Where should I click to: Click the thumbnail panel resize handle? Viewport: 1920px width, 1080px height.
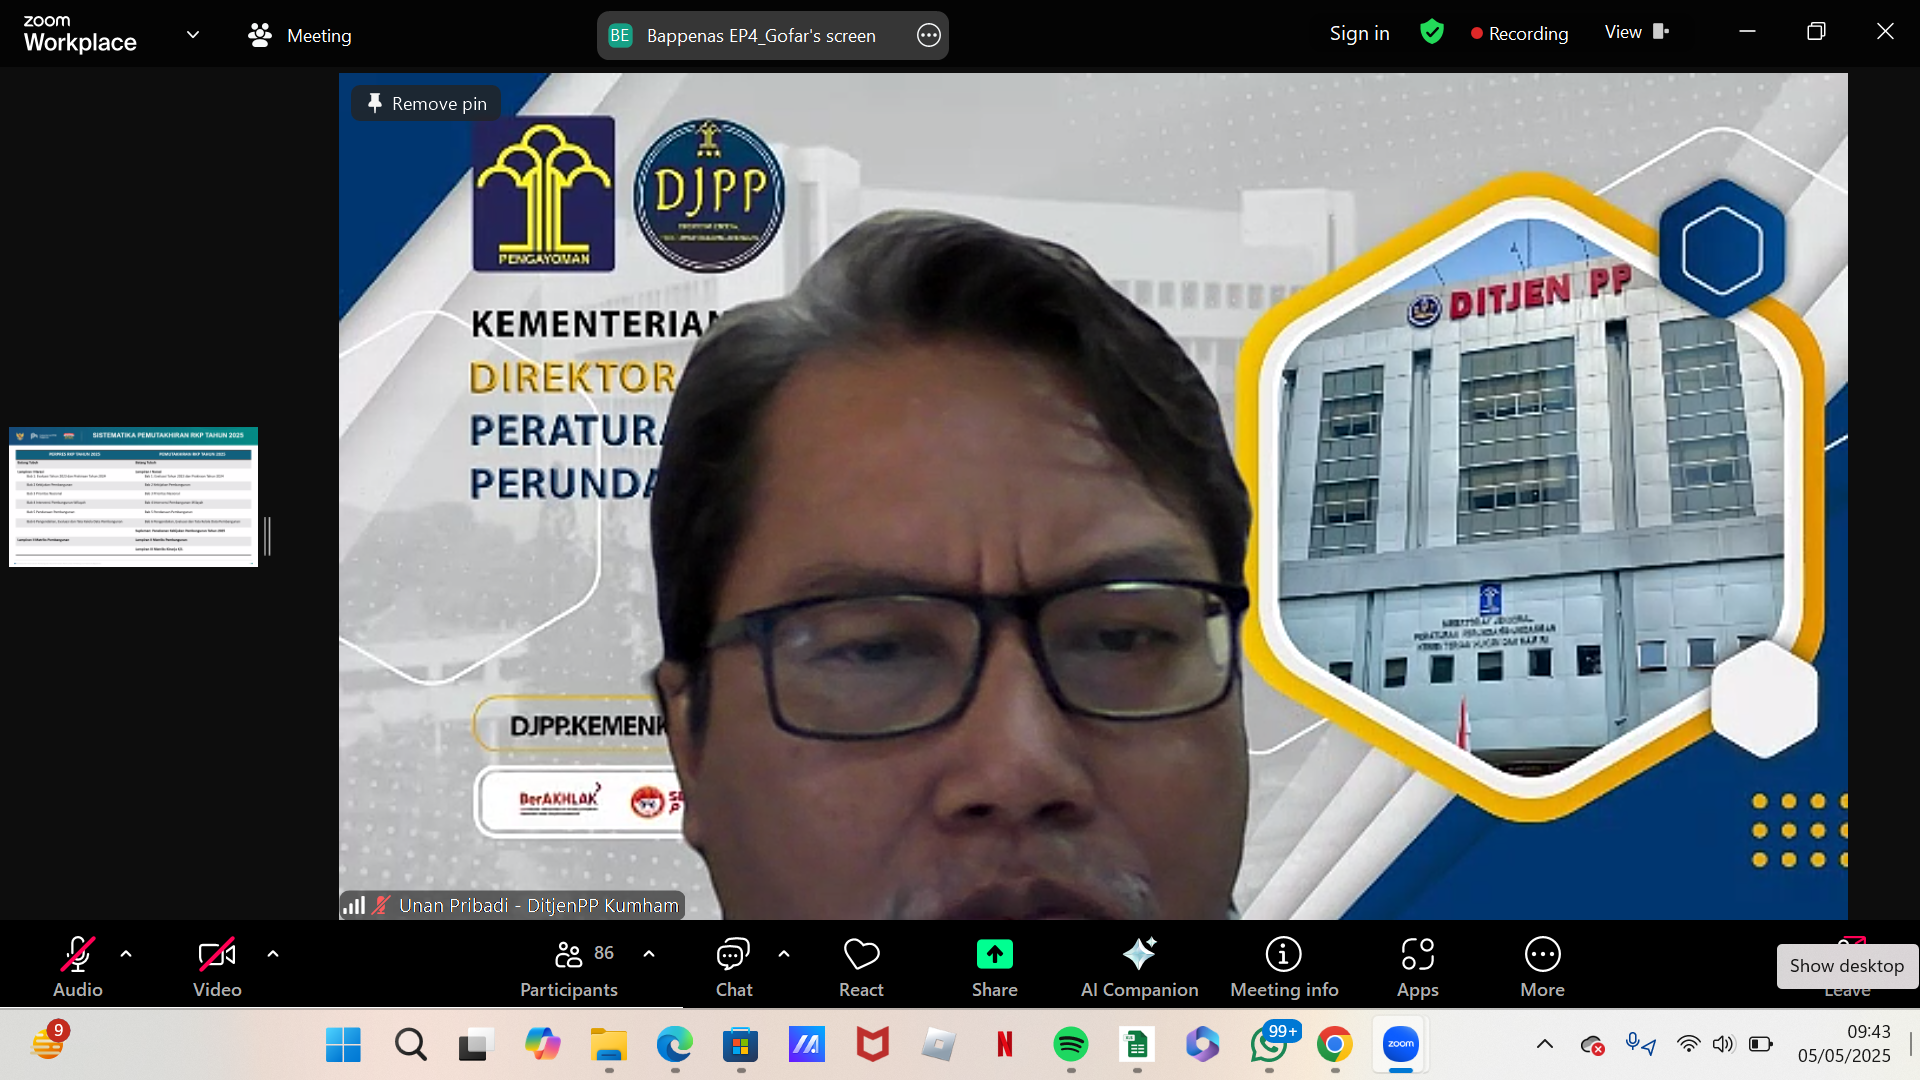coord(268,537)
